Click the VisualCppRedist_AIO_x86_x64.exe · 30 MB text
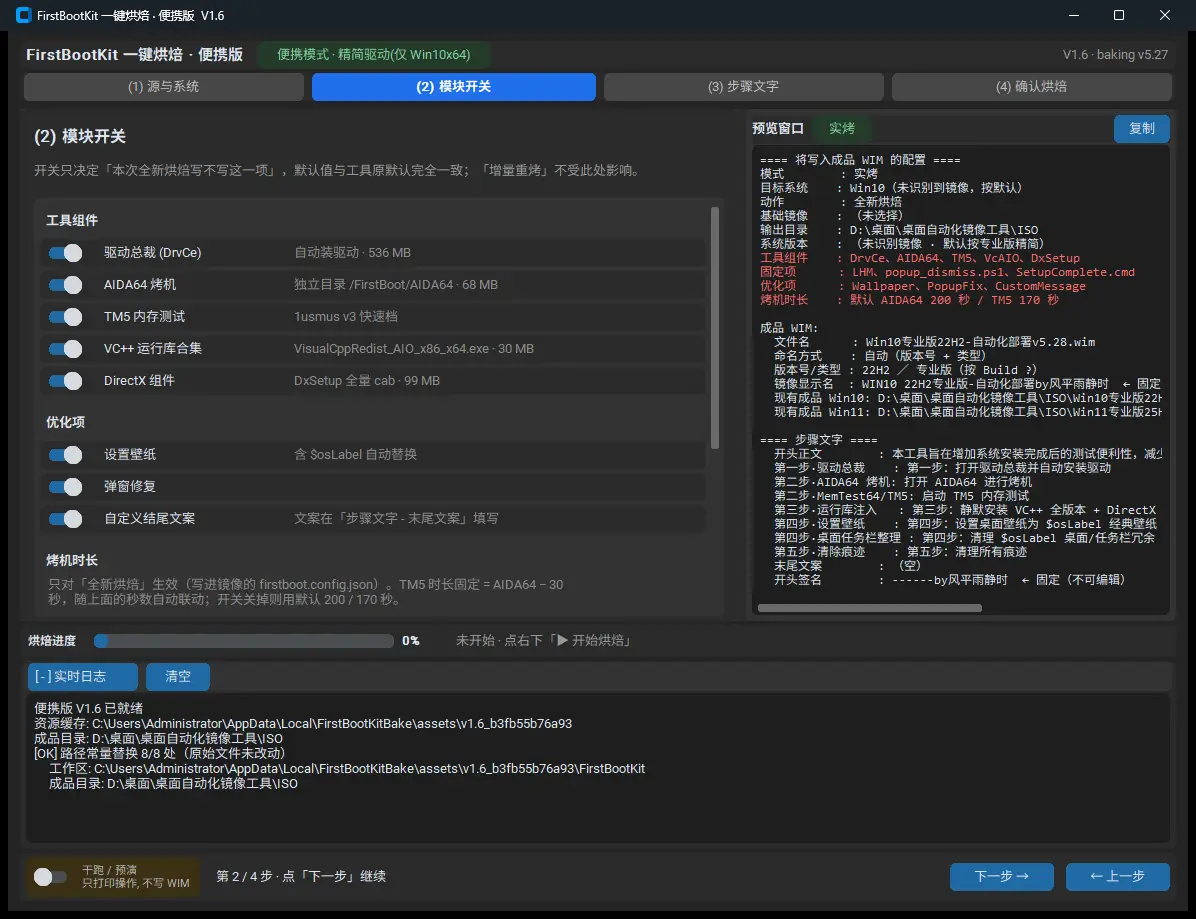 413,349
